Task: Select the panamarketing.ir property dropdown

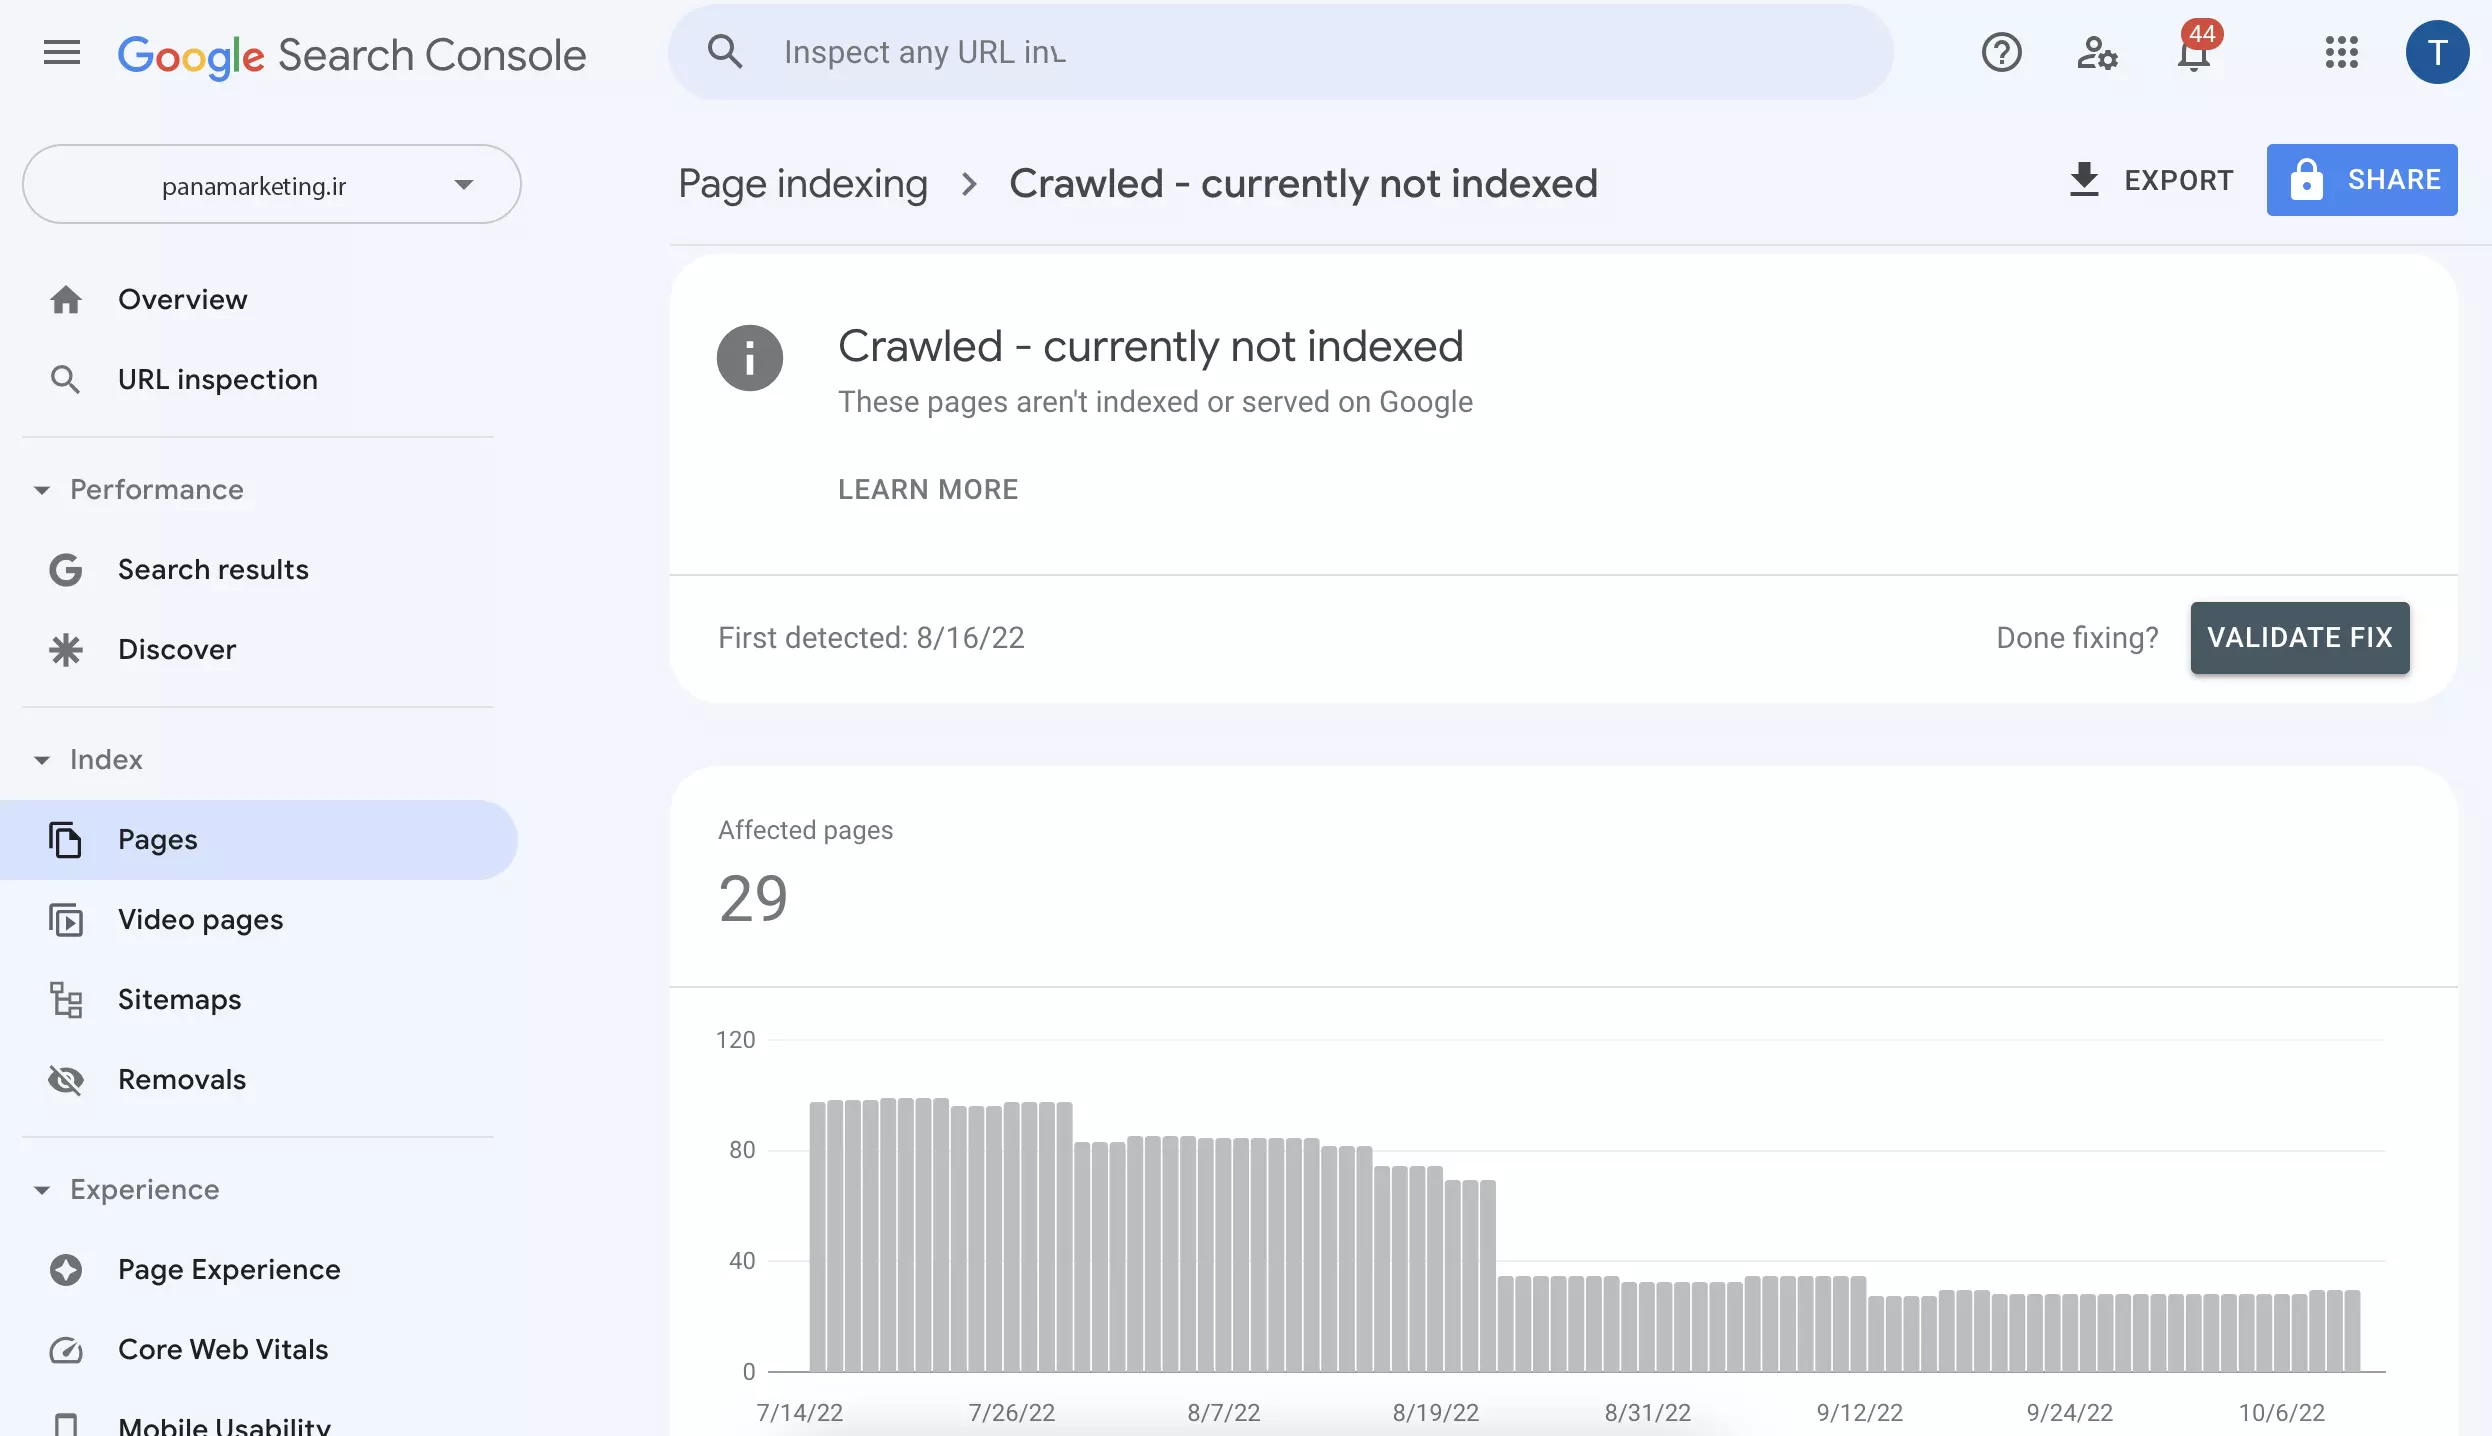Action: (x=272, y=183)
